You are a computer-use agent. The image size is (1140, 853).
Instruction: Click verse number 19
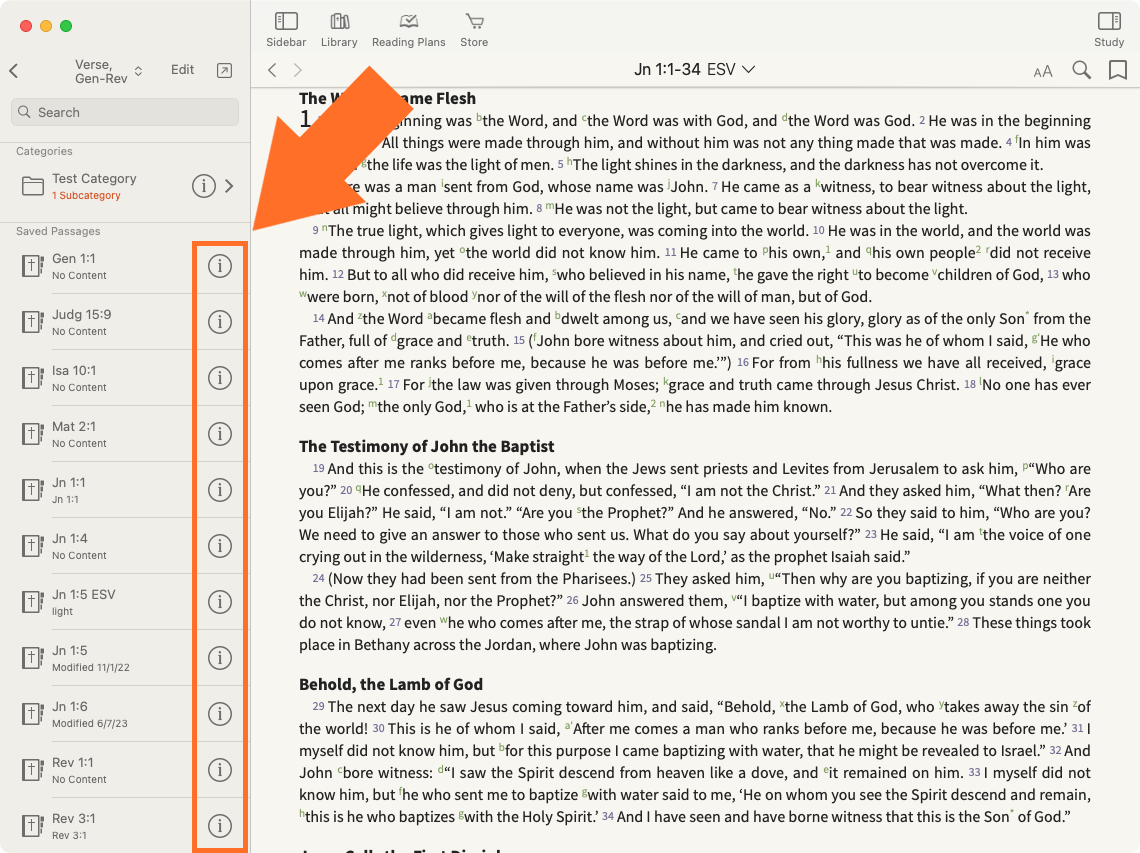pos(318,468)
